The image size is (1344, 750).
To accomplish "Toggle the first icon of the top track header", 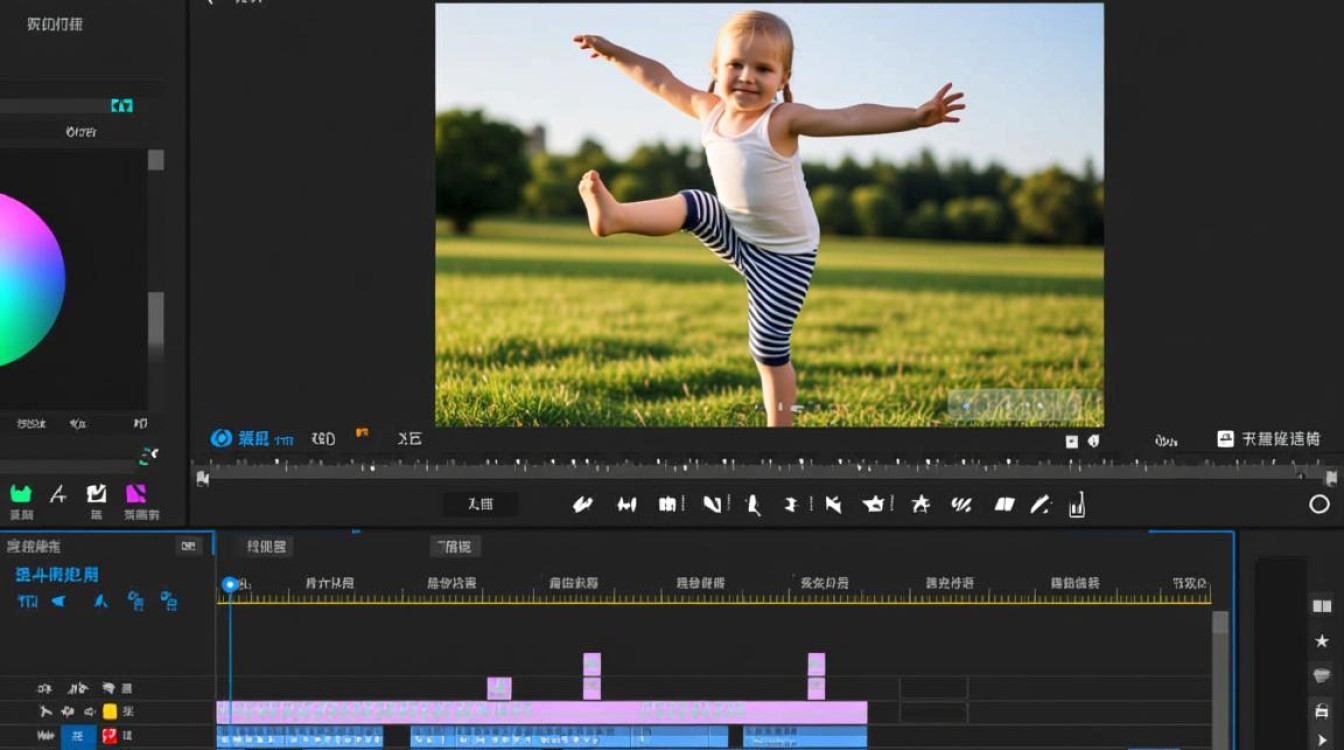I will [44, 689].
